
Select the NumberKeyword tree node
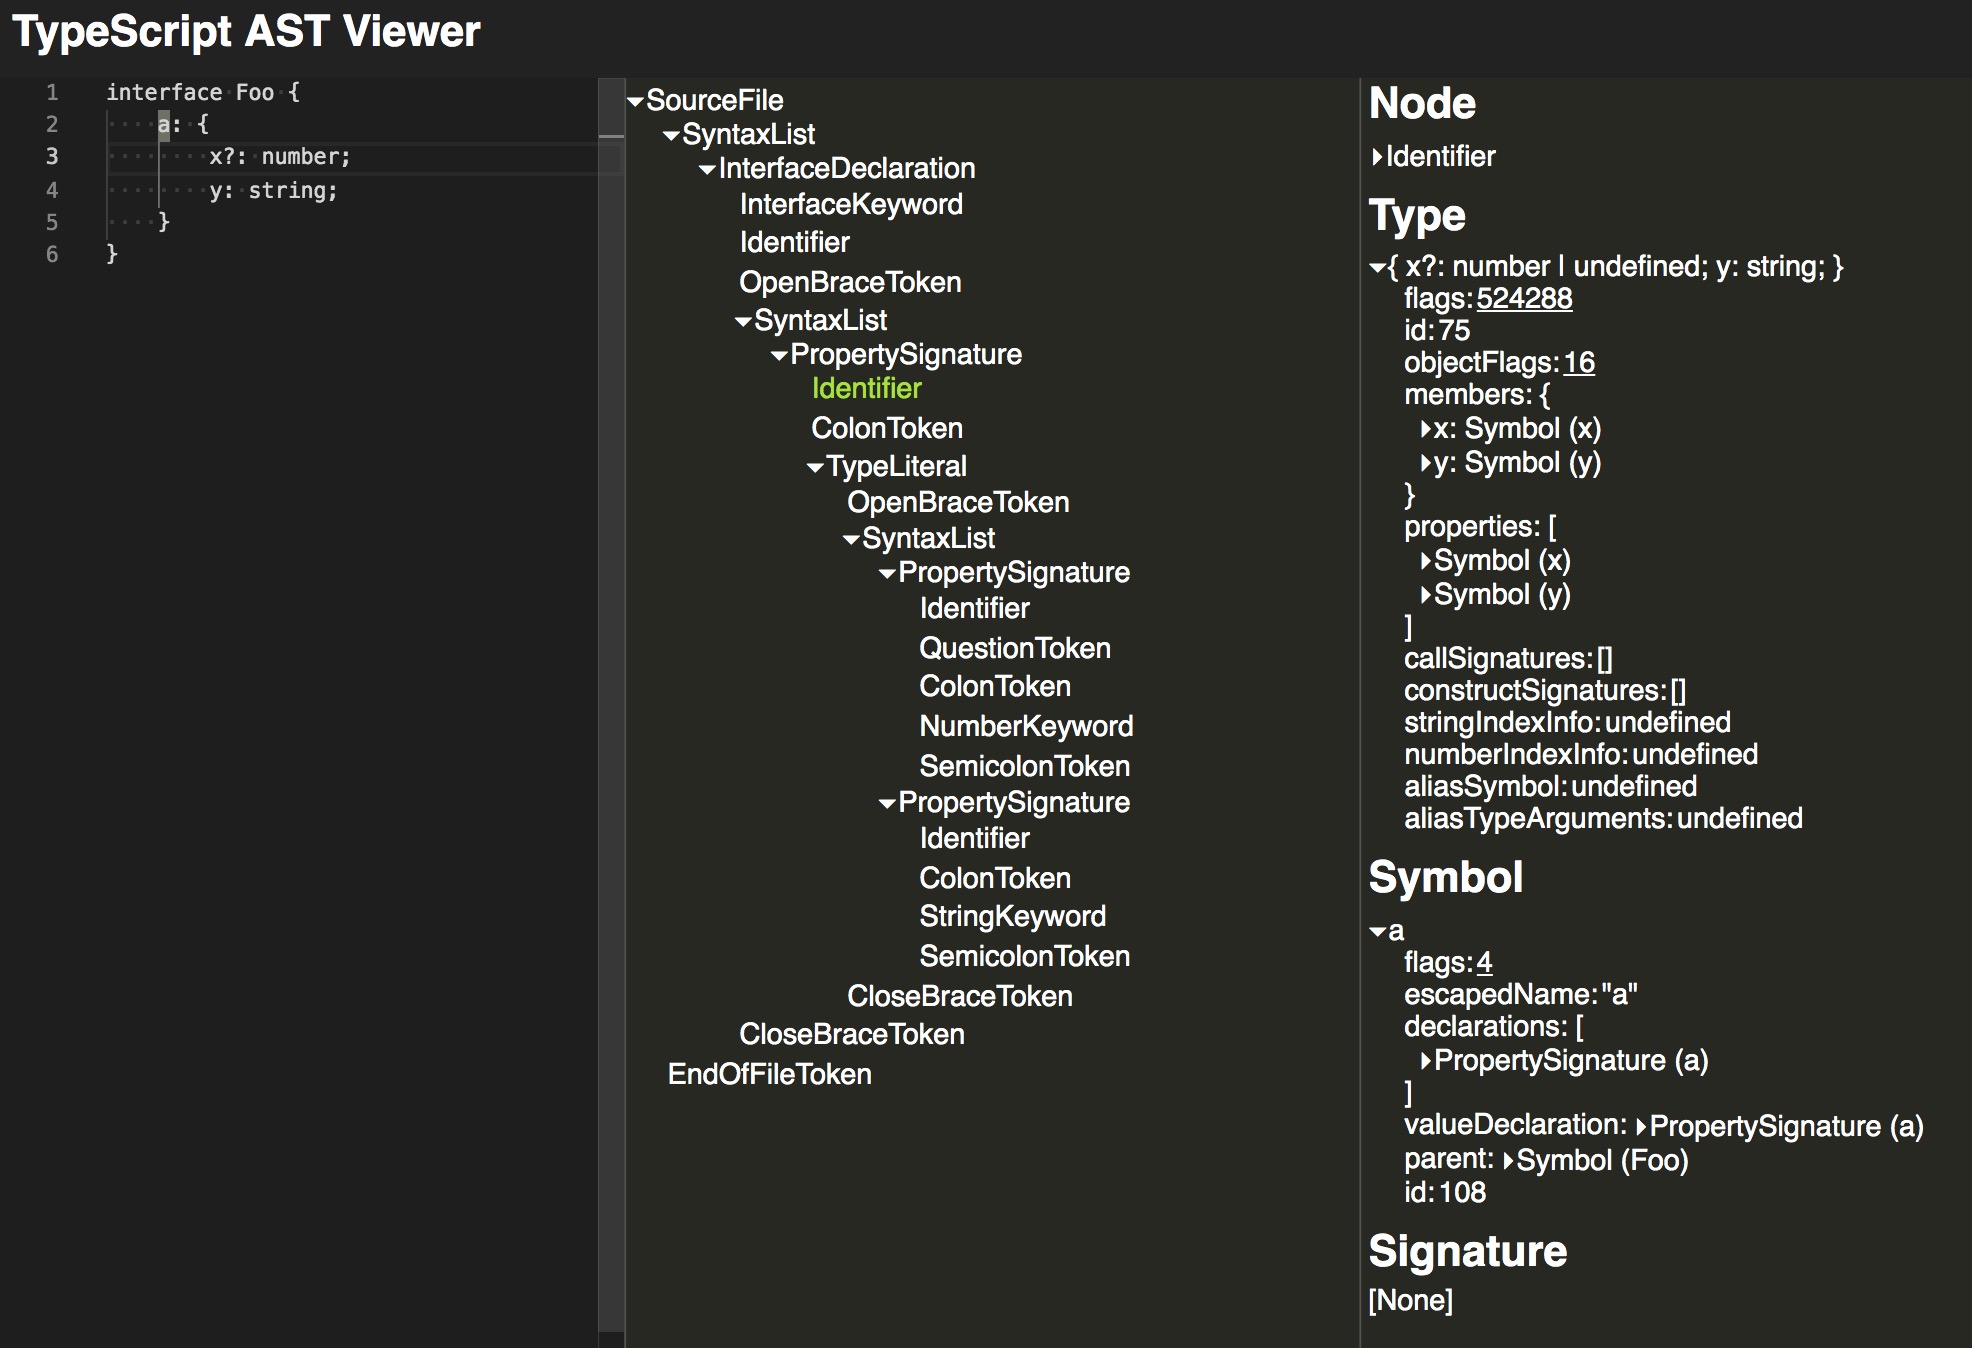coord(1025,727)
